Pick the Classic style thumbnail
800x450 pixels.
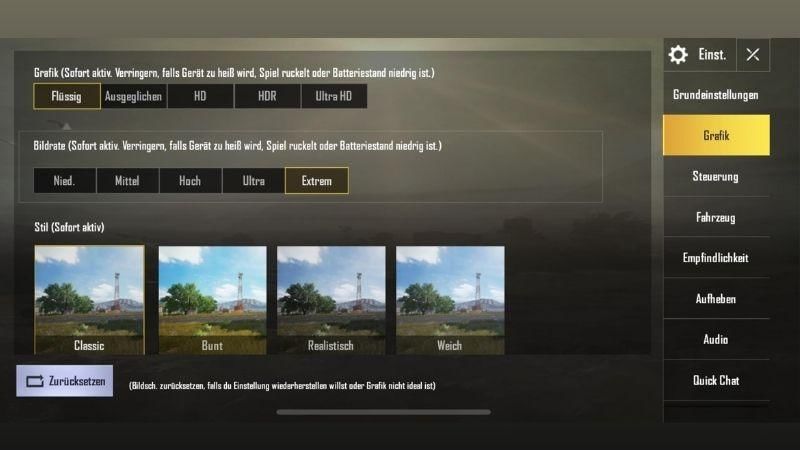(89, 300)
